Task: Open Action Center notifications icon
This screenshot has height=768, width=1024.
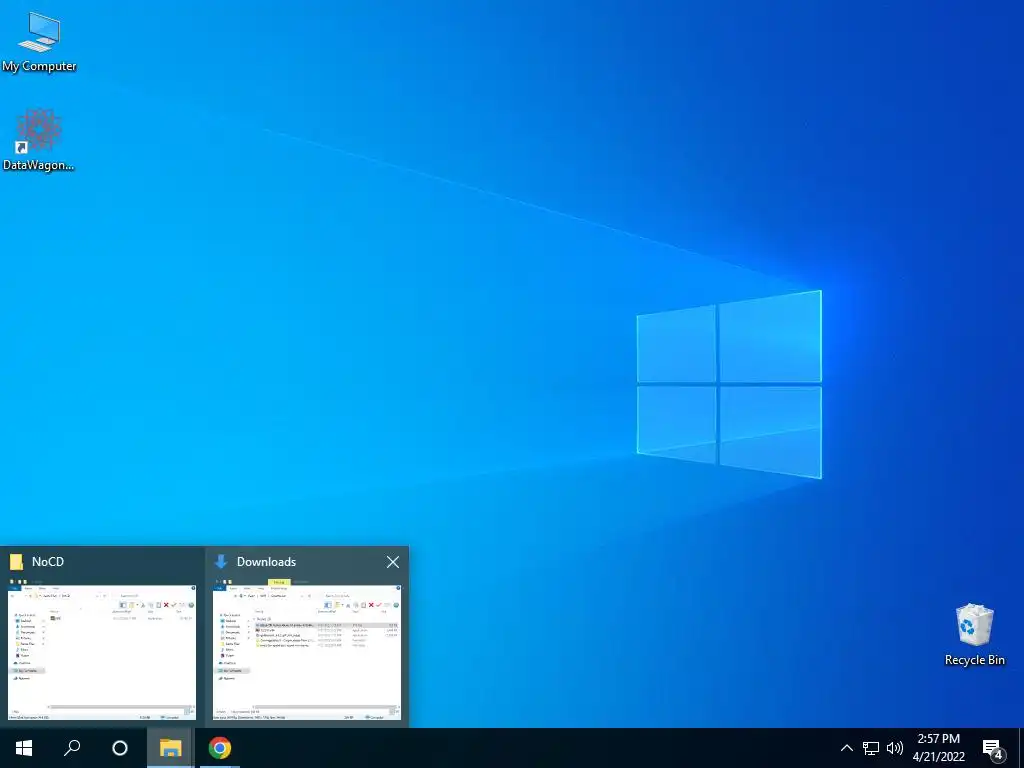Action: (993, 748)
